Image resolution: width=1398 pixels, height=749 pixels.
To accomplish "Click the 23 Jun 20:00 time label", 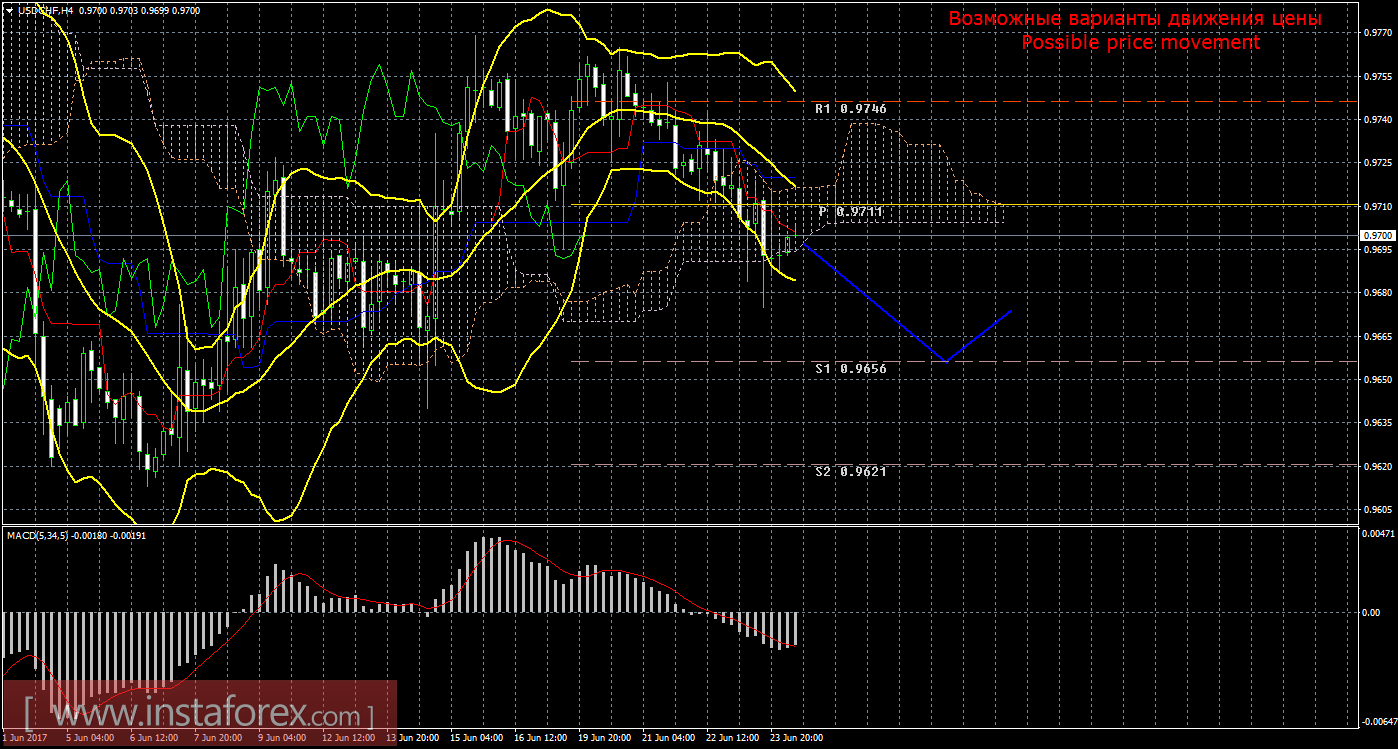I will pos(796,738).
